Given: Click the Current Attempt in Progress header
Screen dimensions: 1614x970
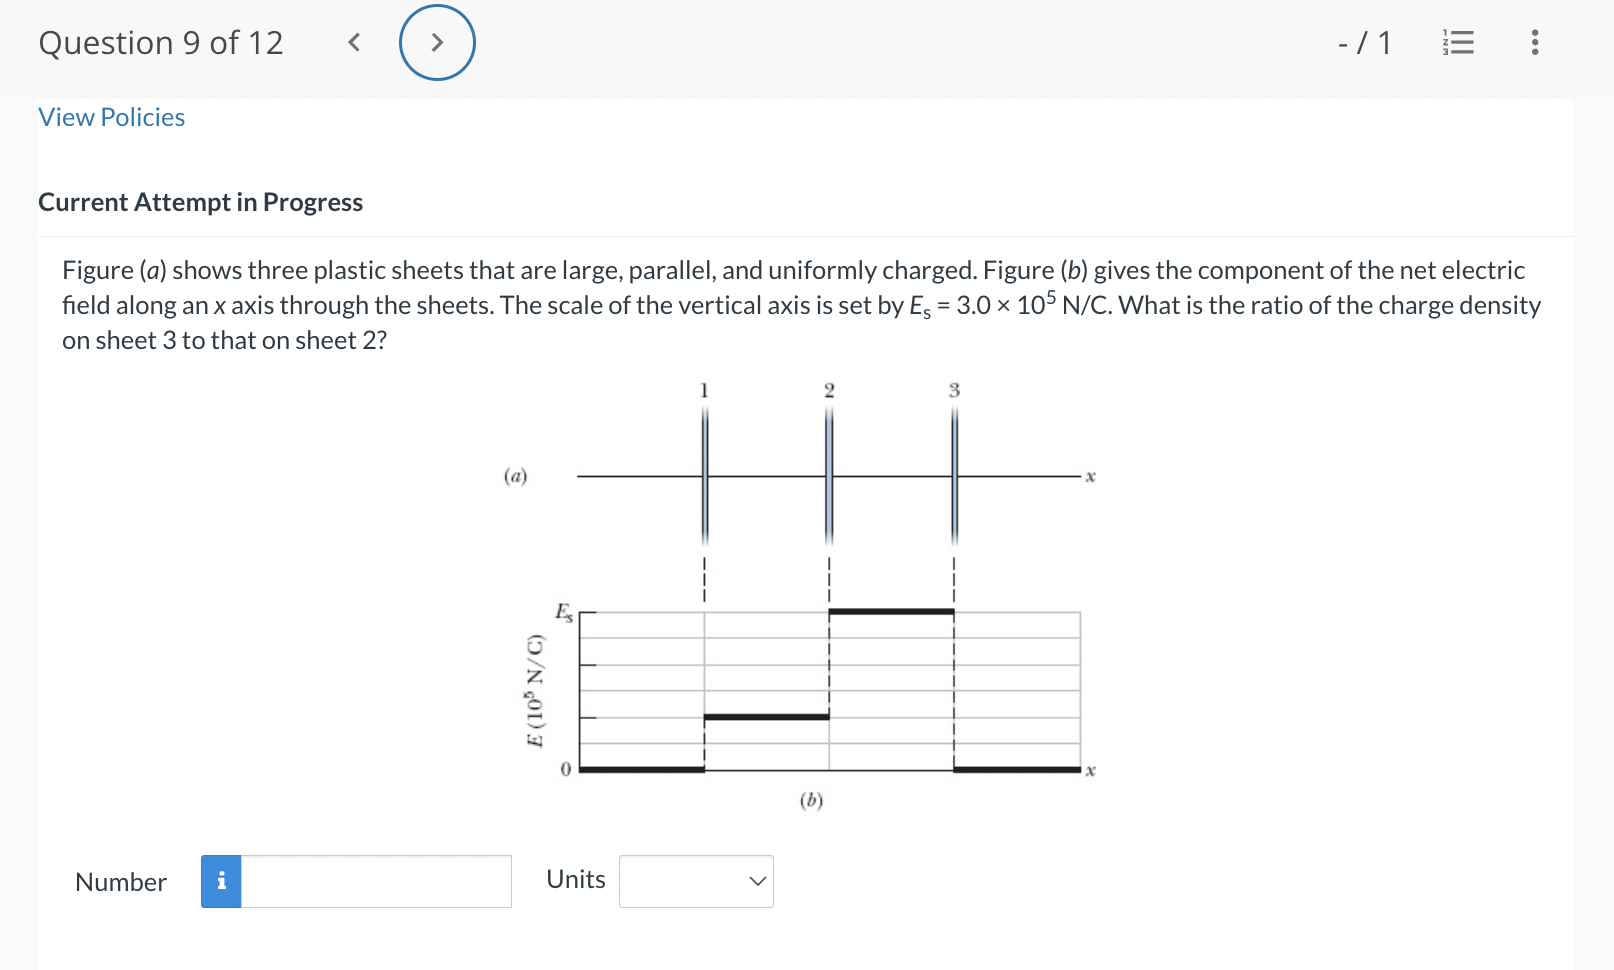Looking at the screenshot, I should click(x=200, y=202).
